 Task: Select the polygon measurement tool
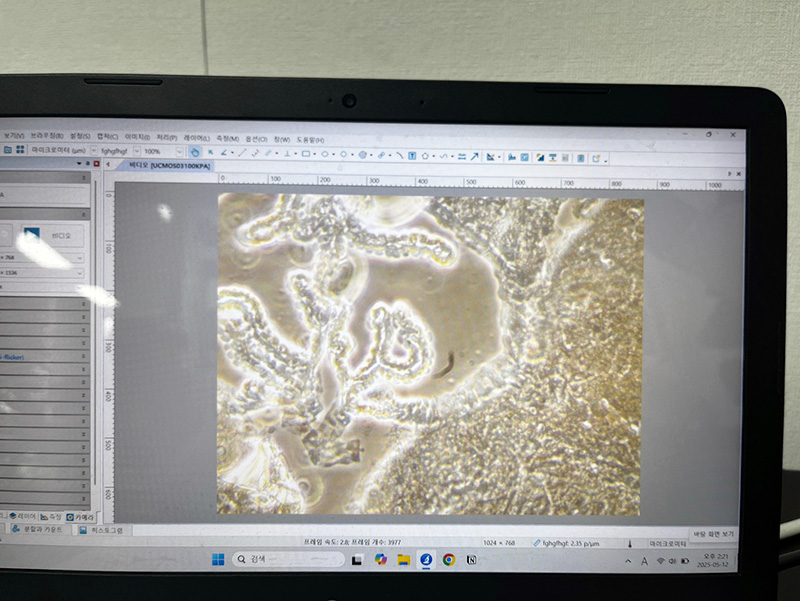tap(426, 155)
